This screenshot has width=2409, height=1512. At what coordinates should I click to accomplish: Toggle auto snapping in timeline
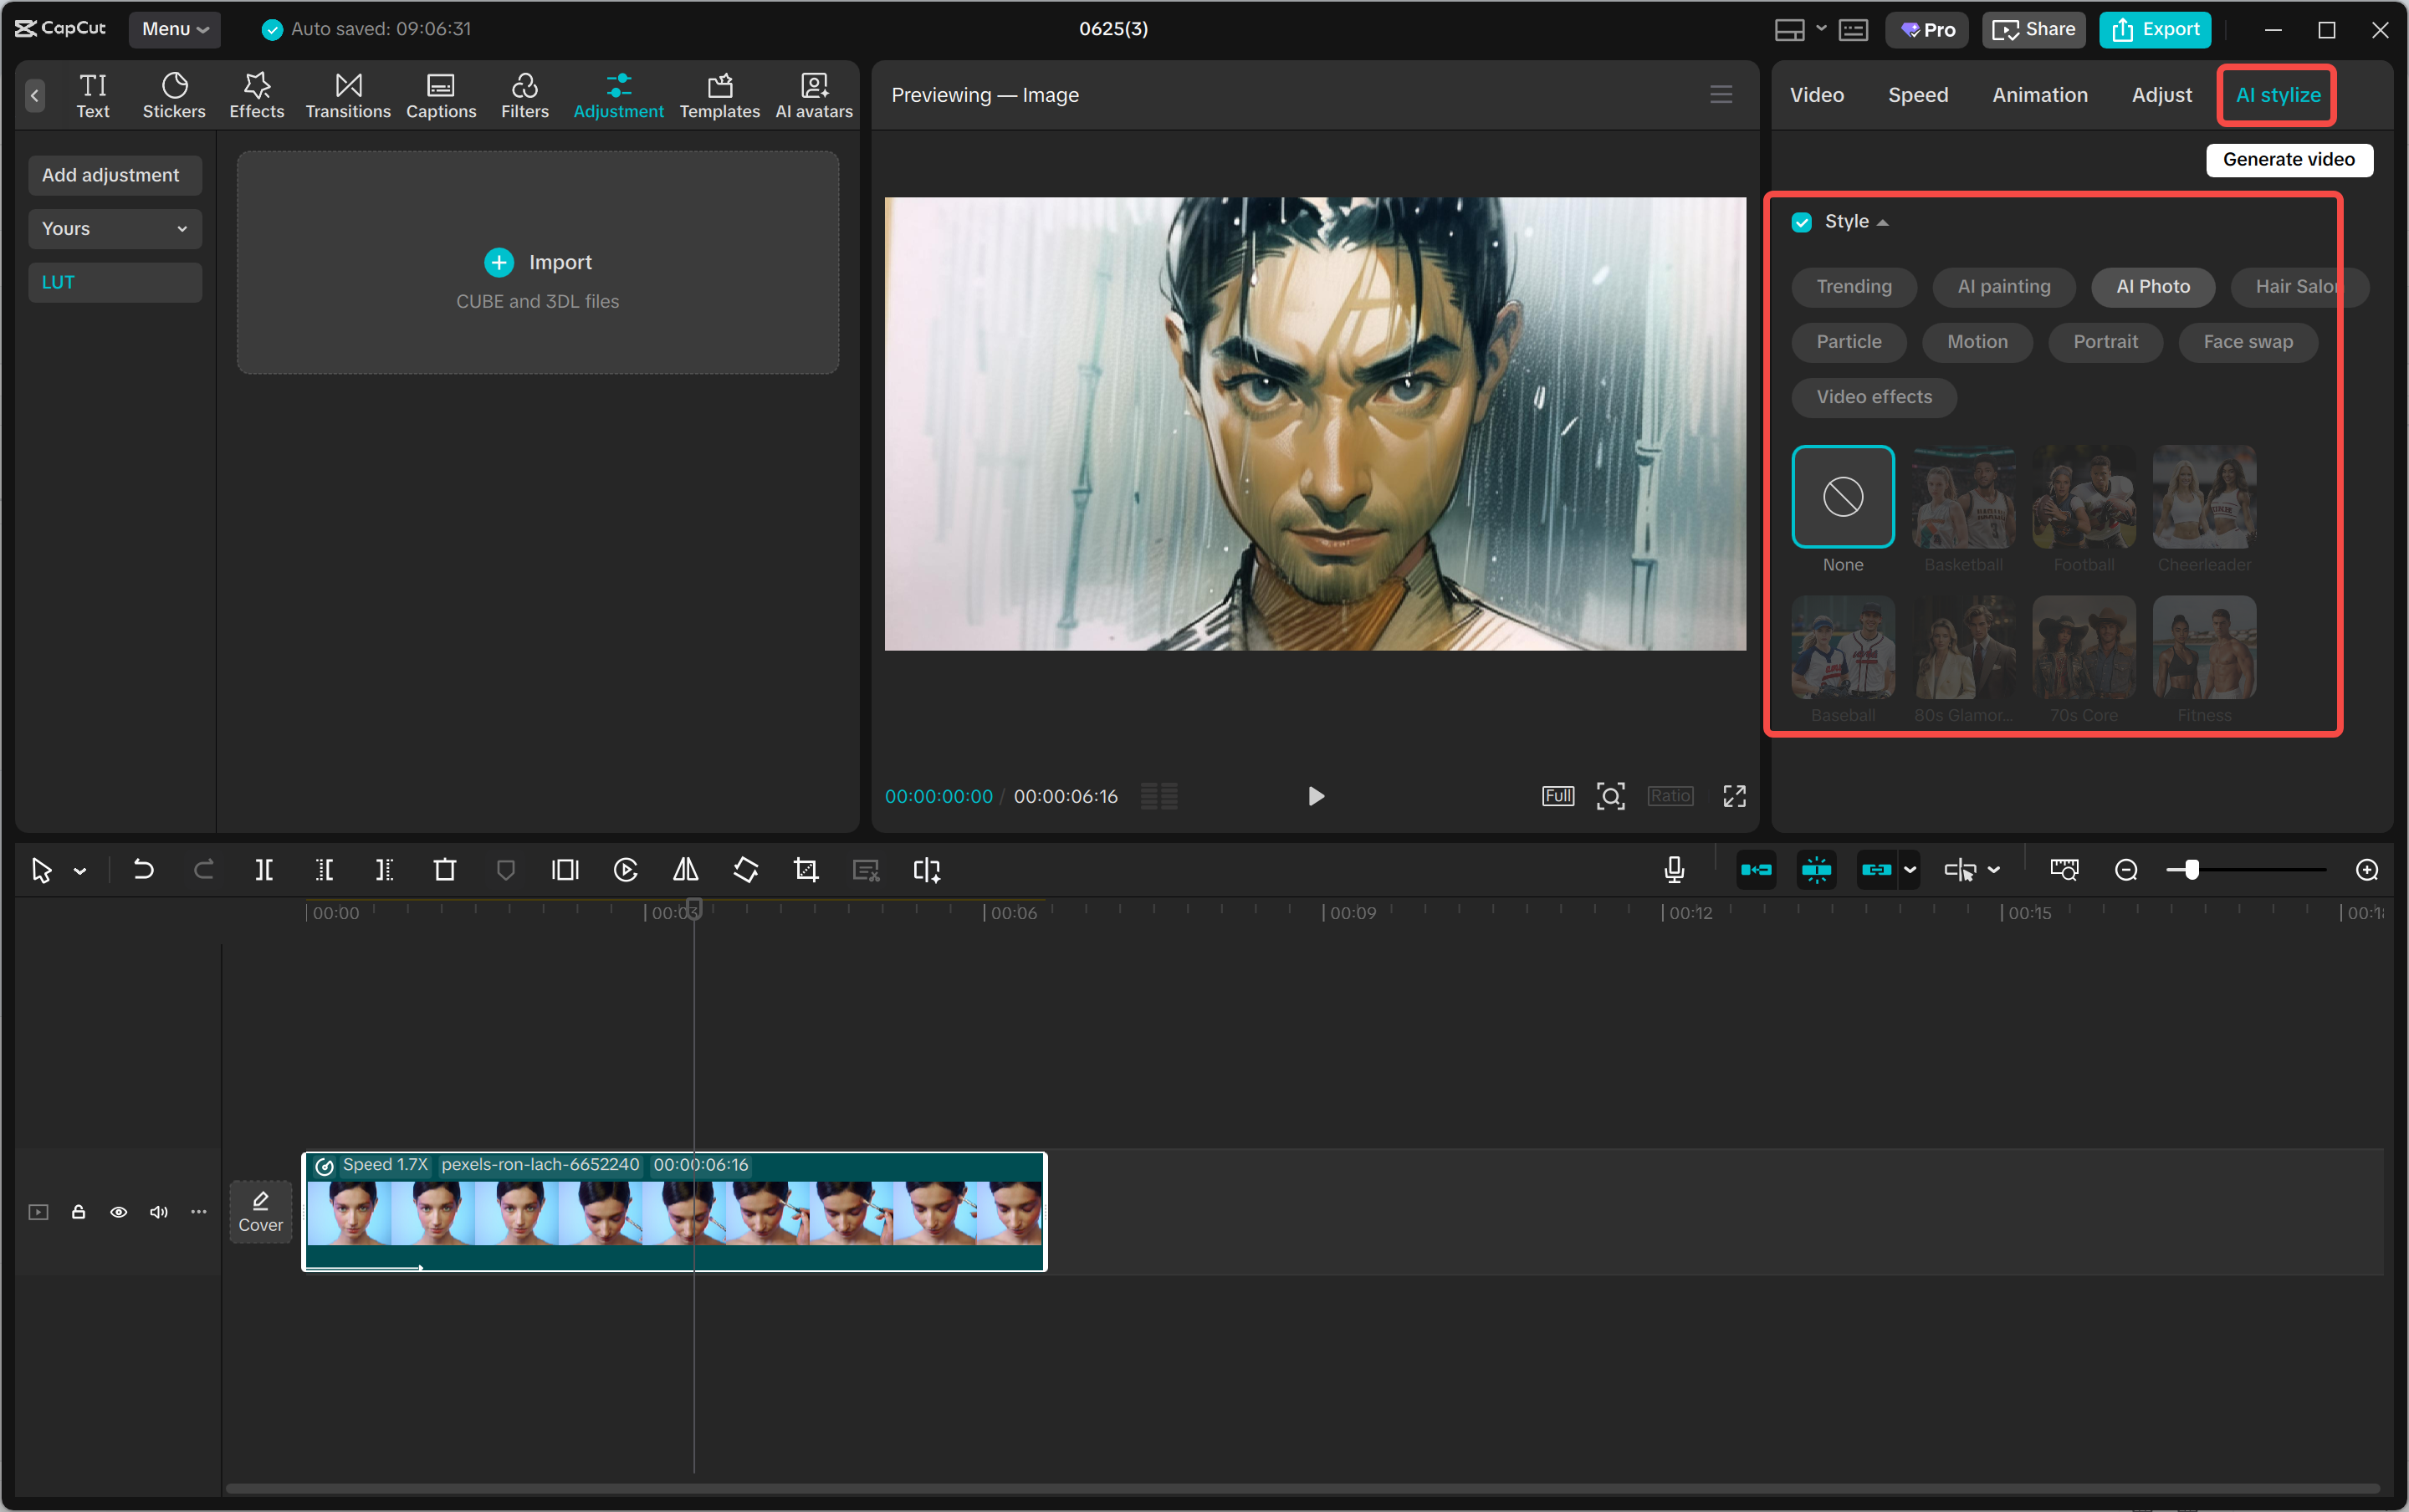point(1816,870)
